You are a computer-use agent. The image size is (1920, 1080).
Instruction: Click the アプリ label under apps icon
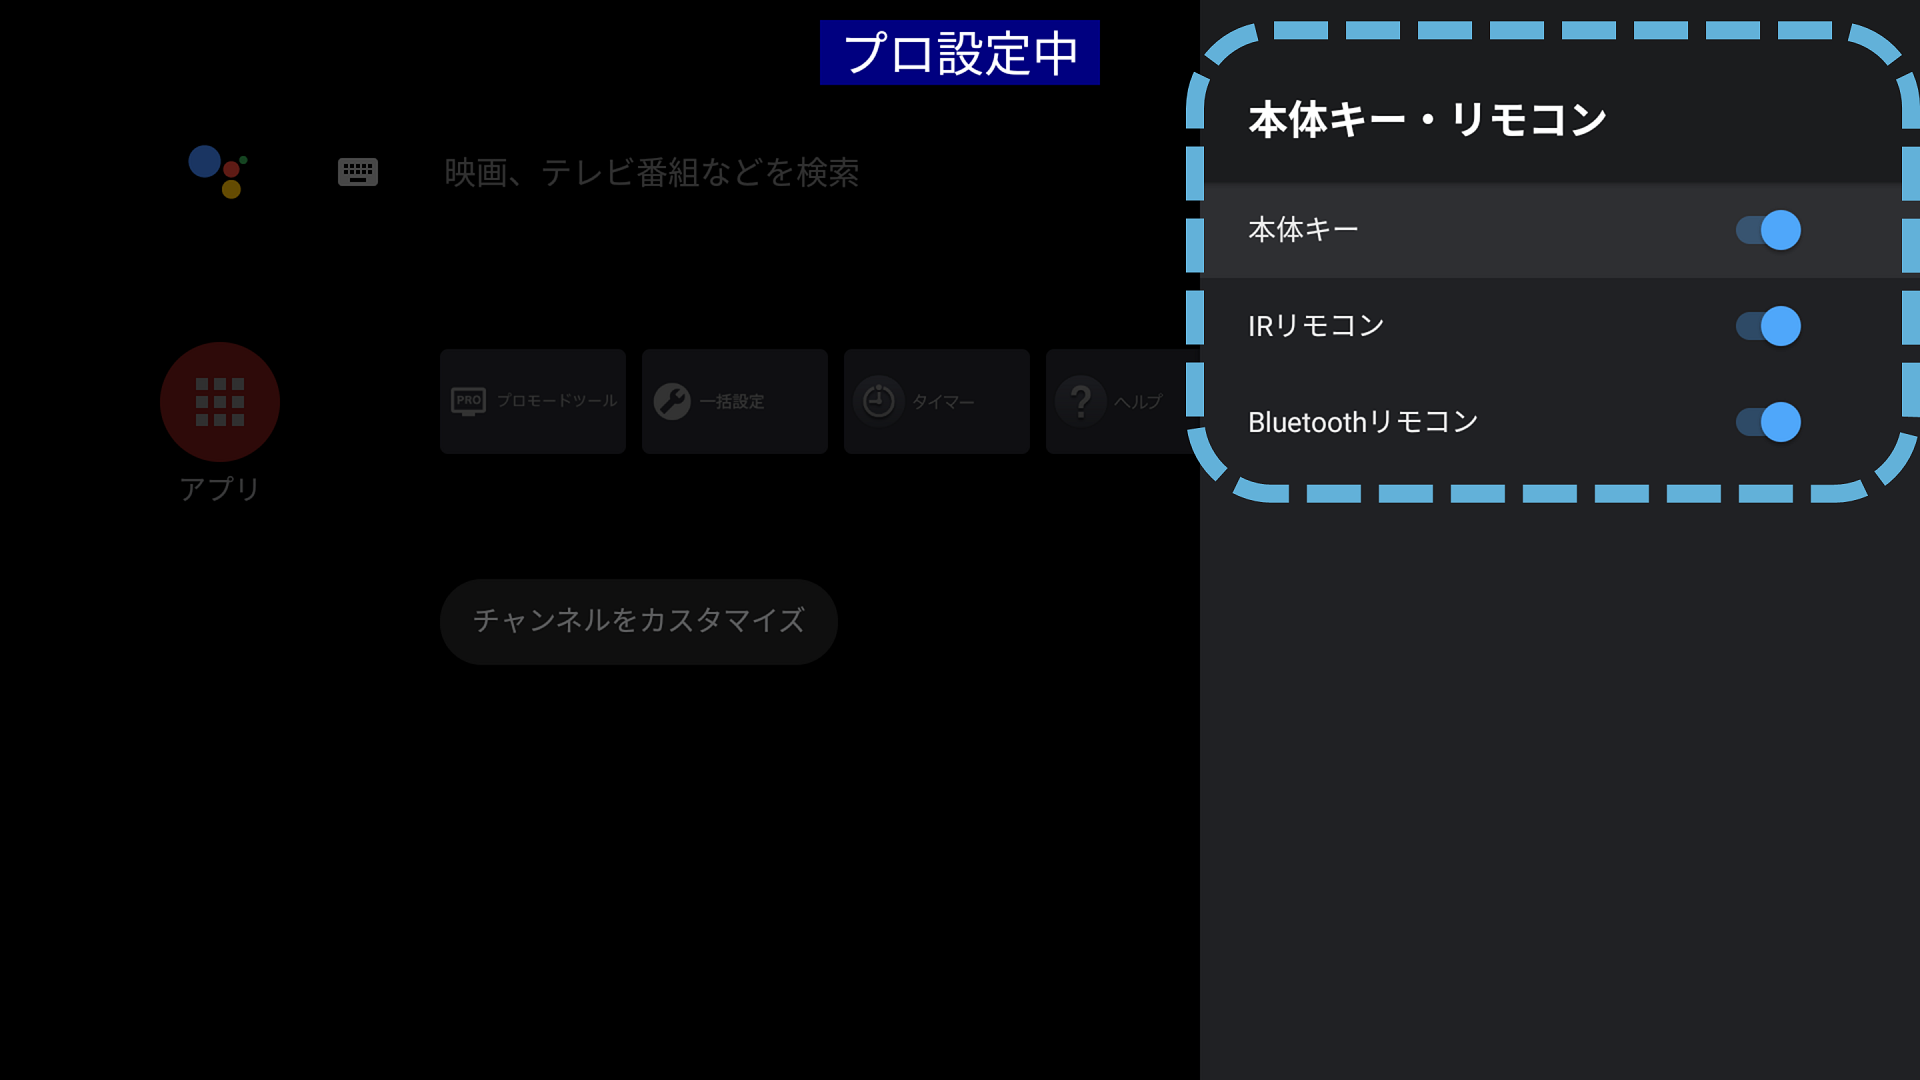tap(220, 489)
